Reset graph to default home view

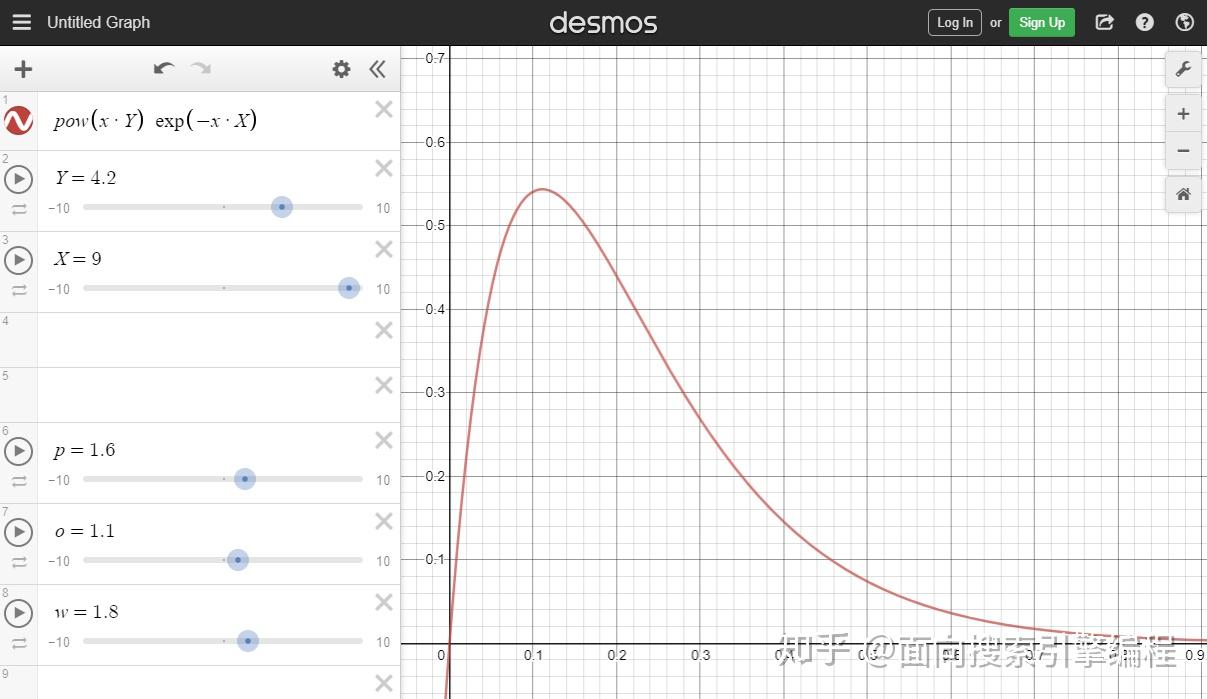[1183, 194]
